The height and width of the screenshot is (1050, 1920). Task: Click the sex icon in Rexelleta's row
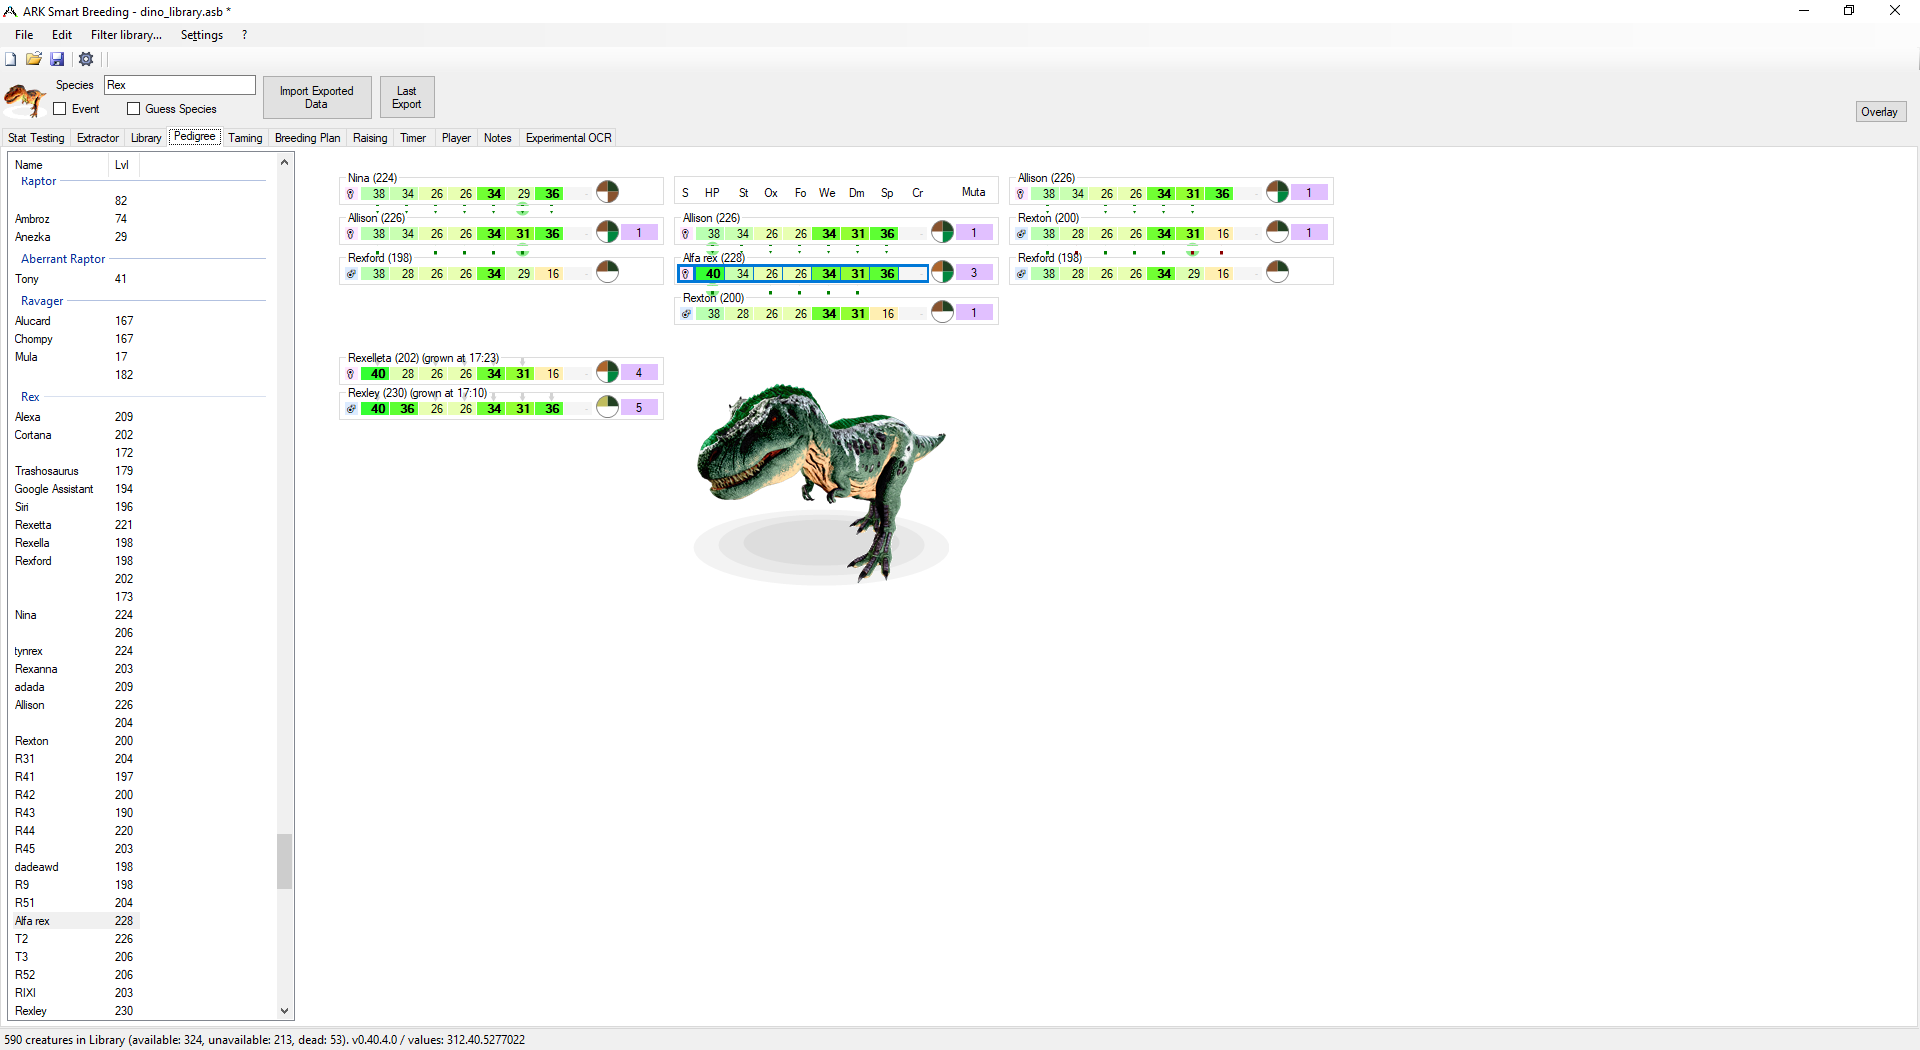pyautogui.click(x=351, y=374)
